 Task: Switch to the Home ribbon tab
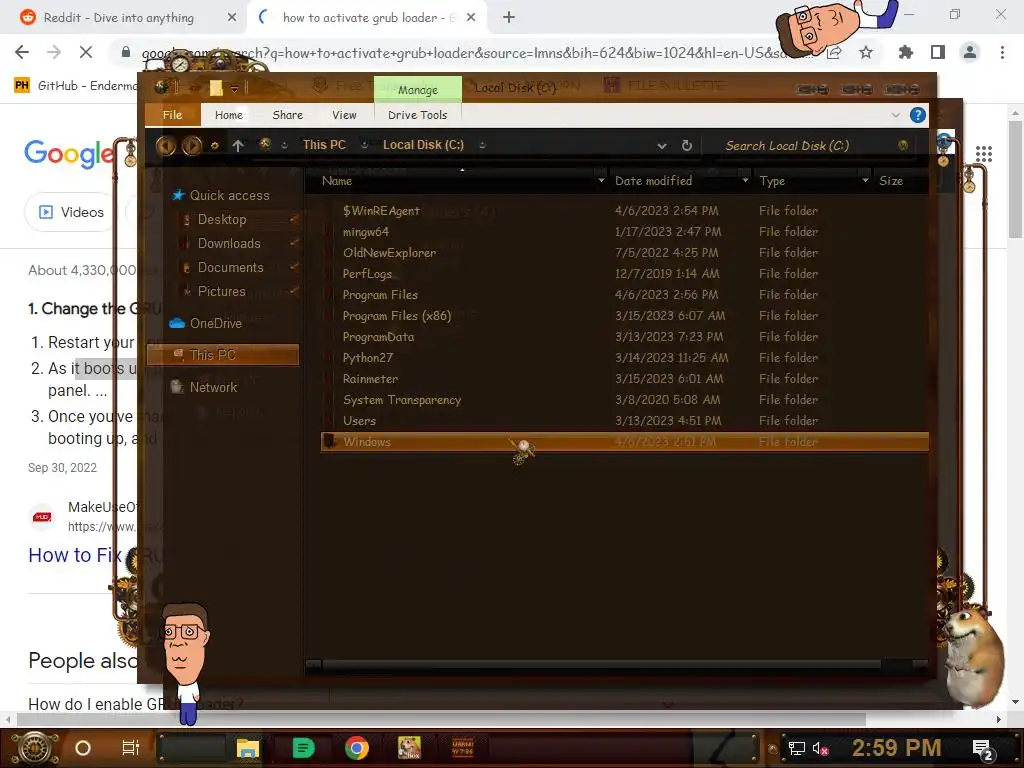[x=229, y=115]
